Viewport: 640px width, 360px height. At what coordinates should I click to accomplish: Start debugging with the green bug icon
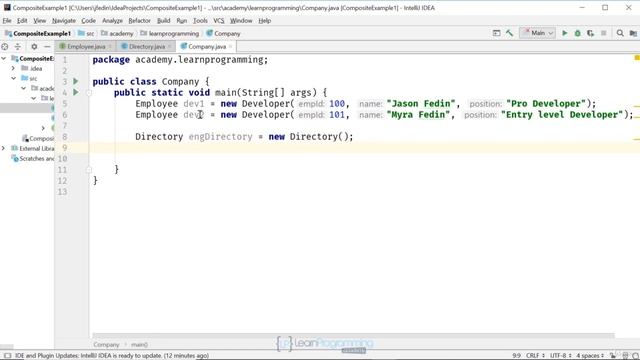click(x=578, y=33)
